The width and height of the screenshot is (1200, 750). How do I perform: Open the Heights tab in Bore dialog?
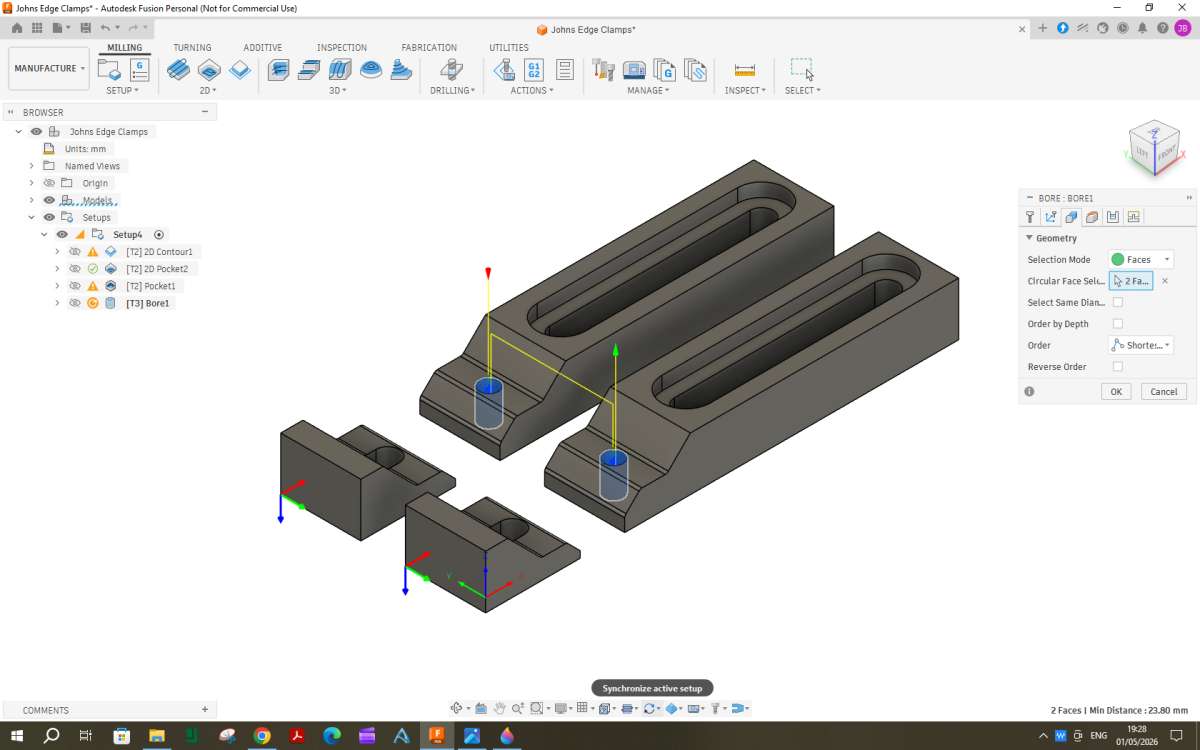click(1092, 217)
